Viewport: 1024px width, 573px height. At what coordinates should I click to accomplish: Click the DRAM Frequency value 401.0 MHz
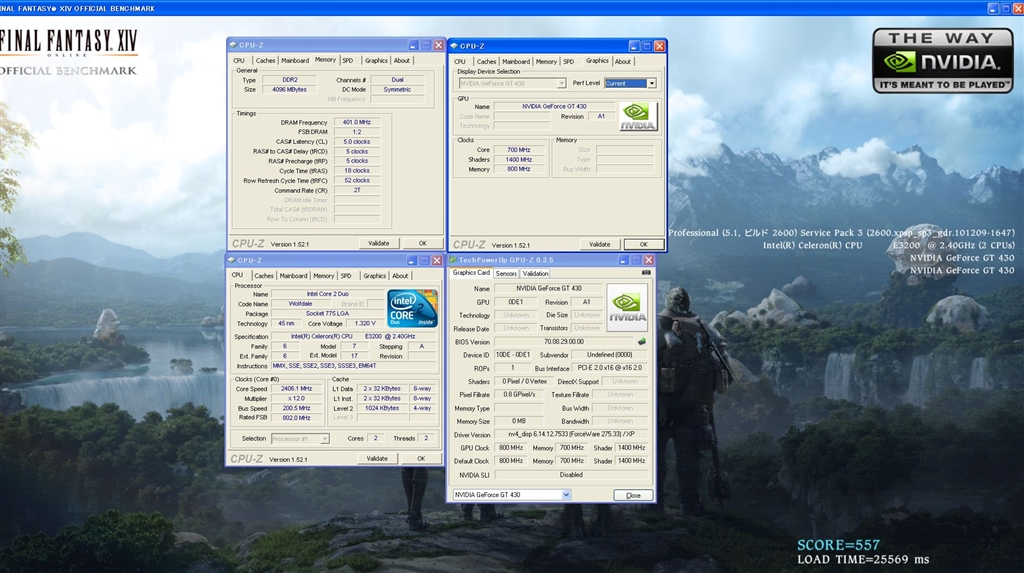(x=357, y=122)
